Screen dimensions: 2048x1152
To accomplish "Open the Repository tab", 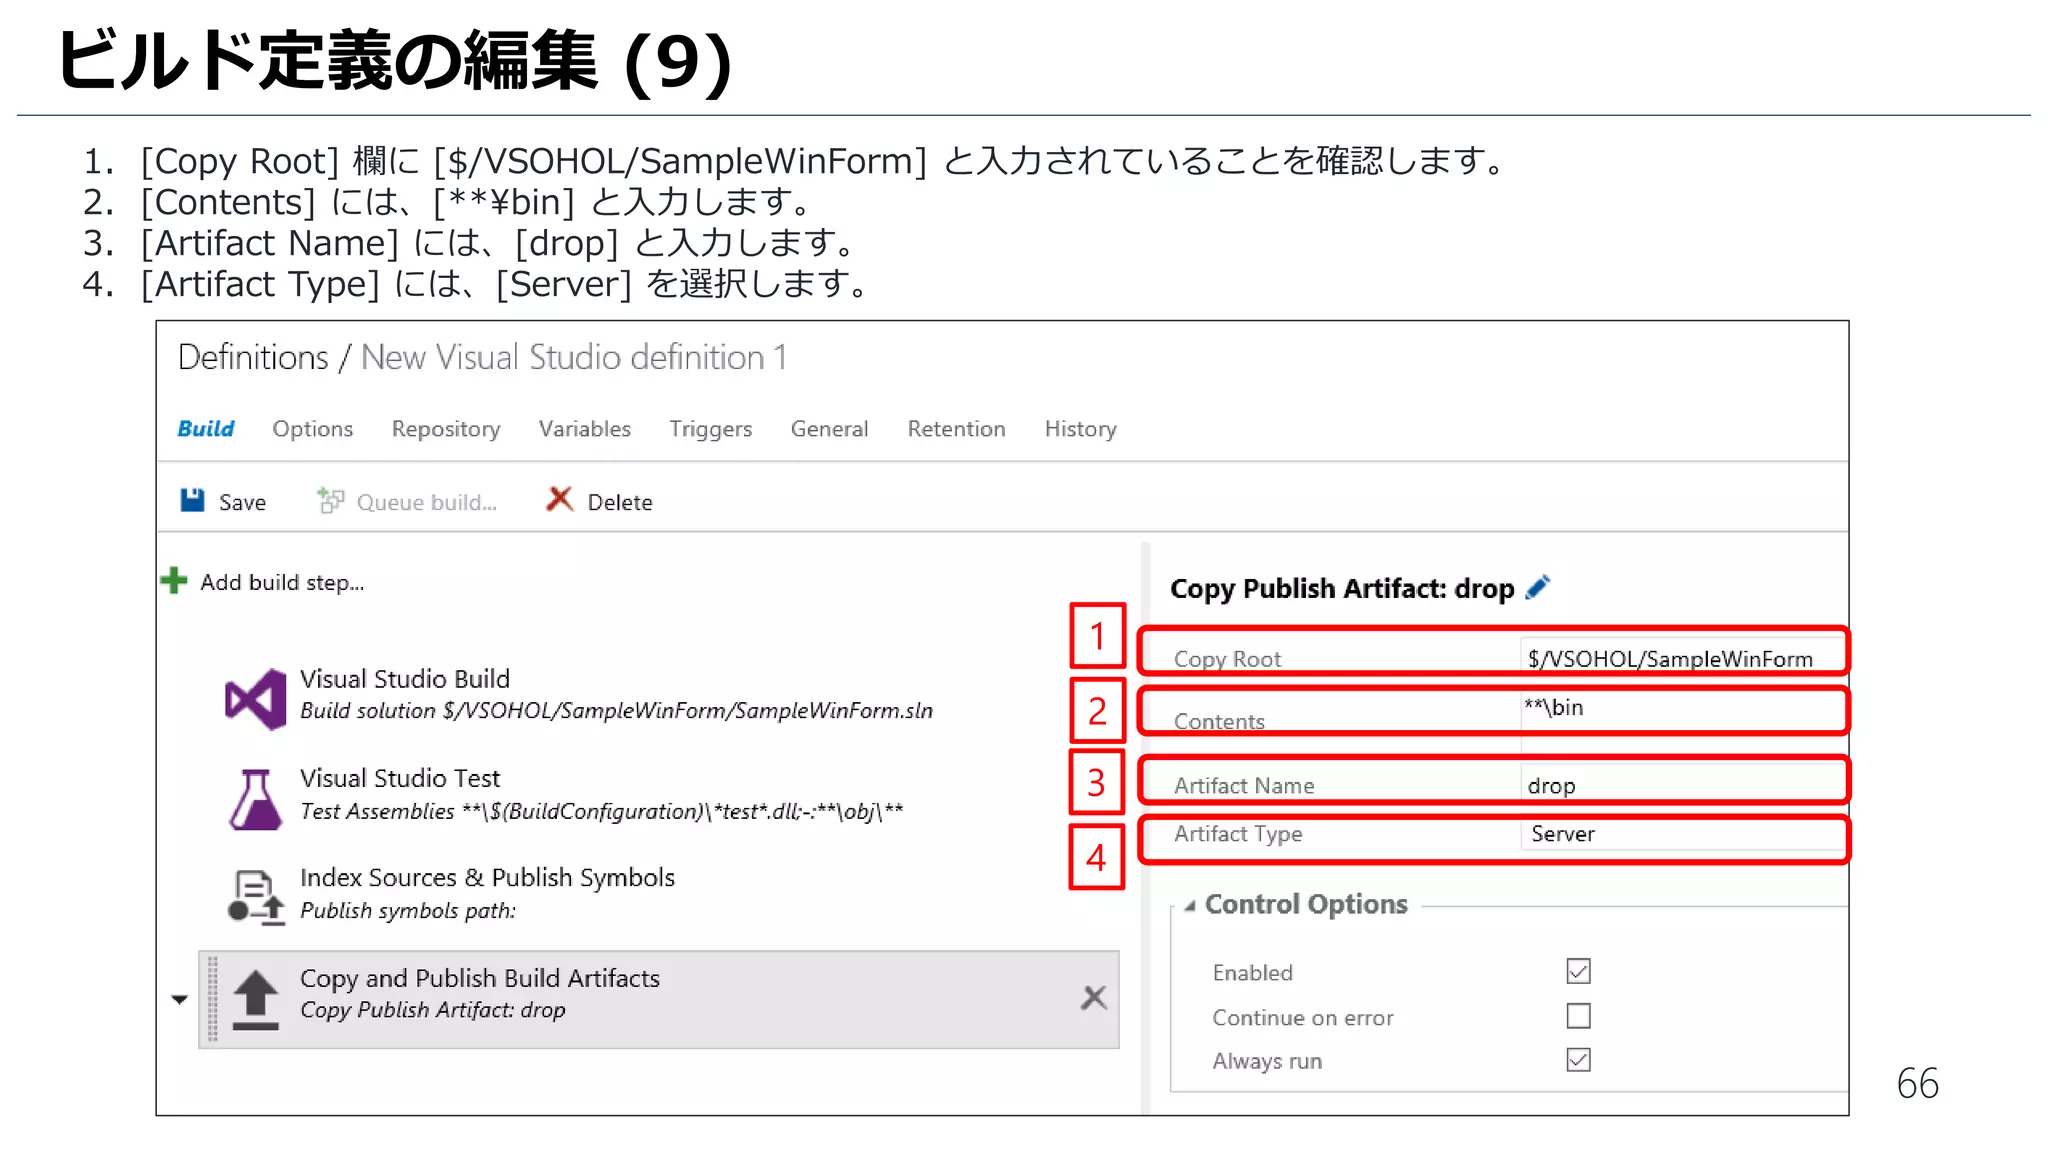I will (446, 428).
